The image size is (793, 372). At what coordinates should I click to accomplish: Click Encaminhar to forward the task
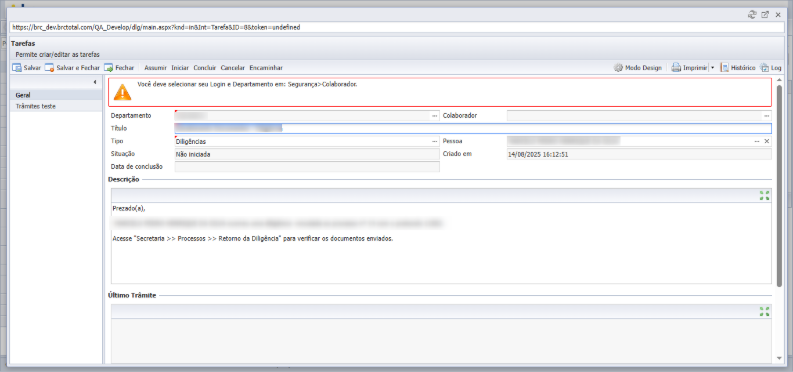pos(266,68)
